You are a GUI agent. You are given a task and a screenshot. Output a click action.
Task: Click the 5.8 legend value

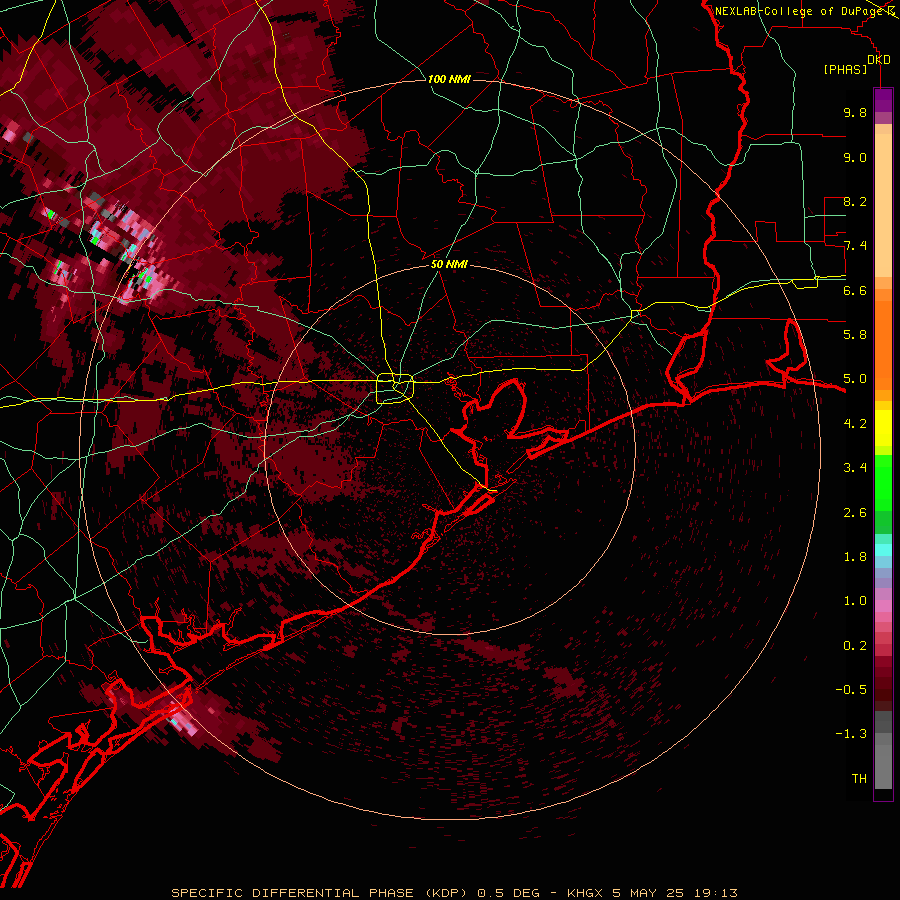pyautogui.click(x=855, y=335)
